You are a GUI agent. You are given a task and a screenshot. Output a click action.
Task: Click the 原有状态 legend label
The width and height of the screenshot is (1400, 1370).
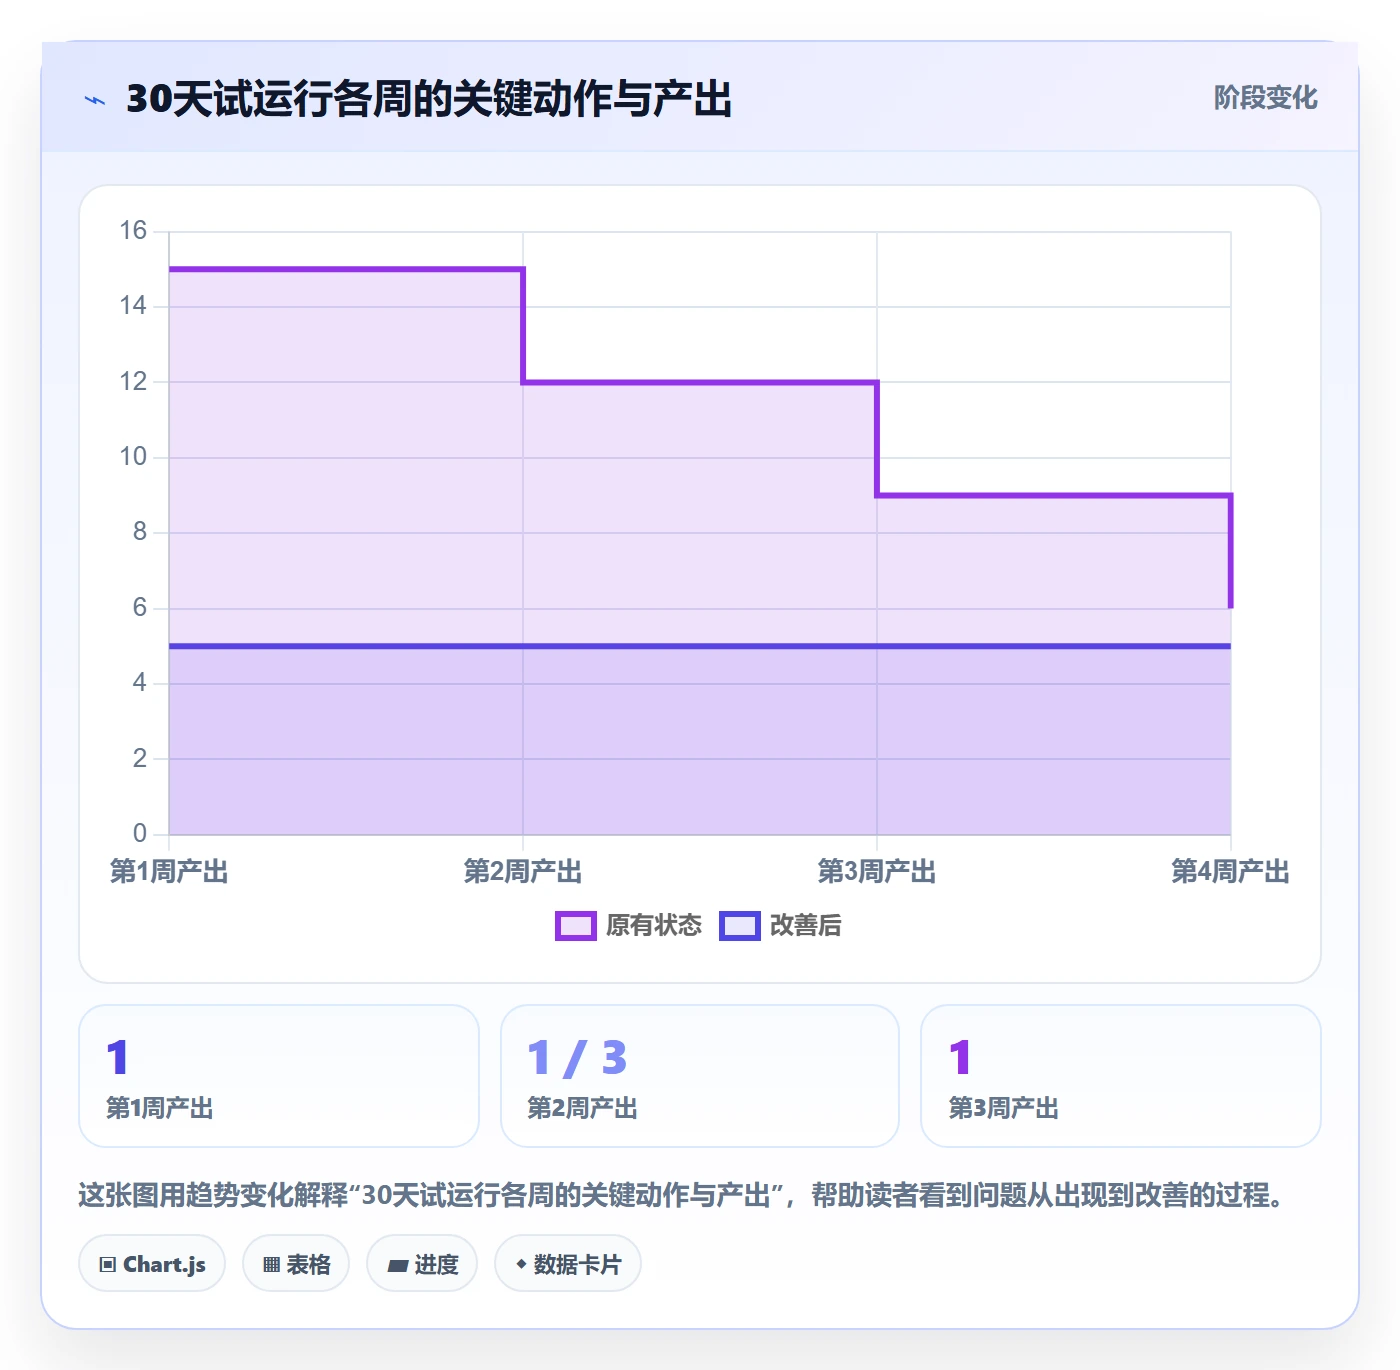(x=654, y=926)
